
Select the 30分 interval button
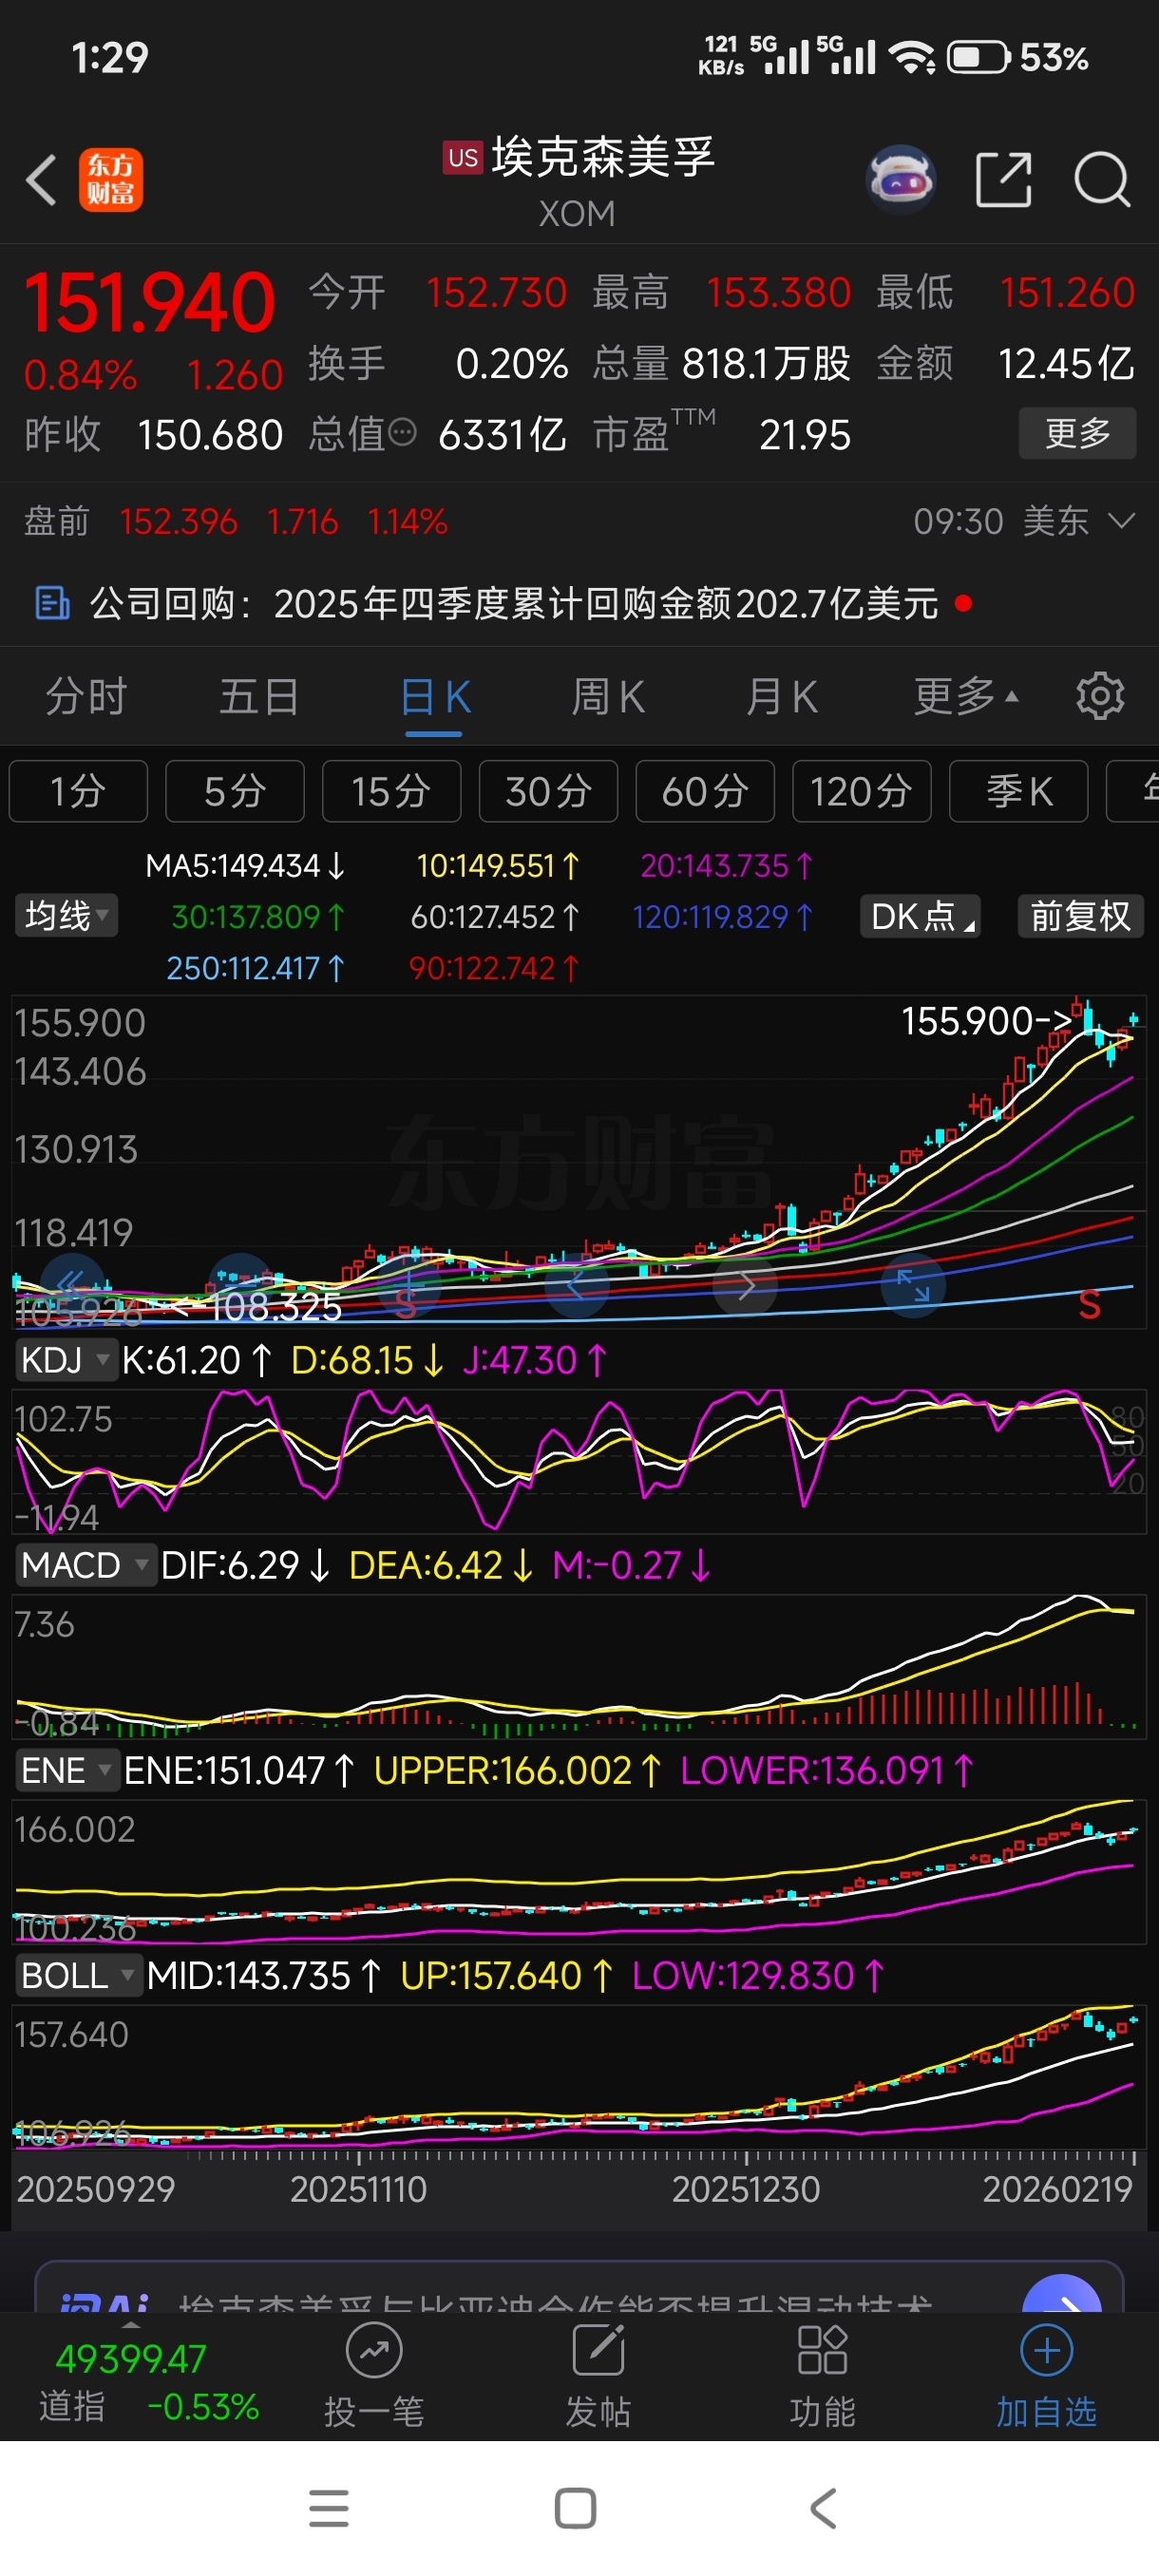click(x=548, y=791)
